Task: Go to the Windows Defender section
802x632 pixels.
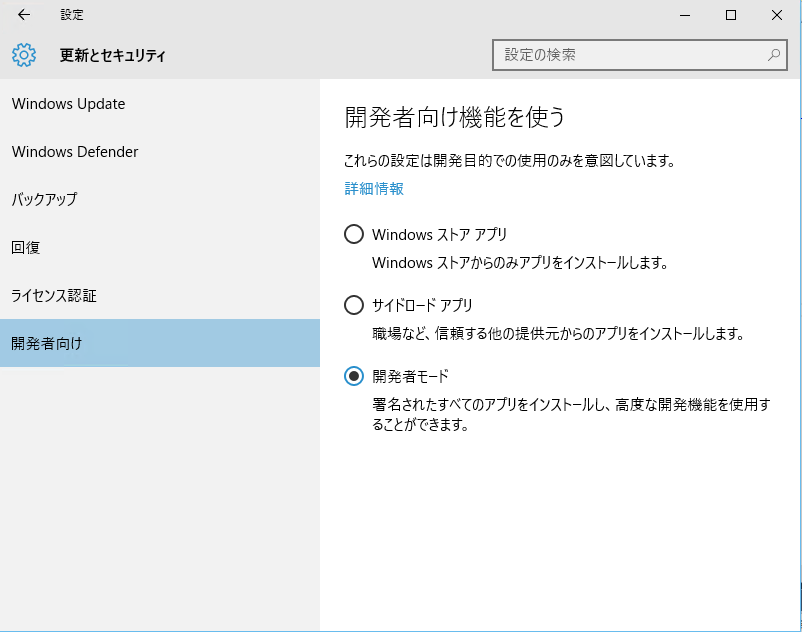Action: (x=75, y=152)
